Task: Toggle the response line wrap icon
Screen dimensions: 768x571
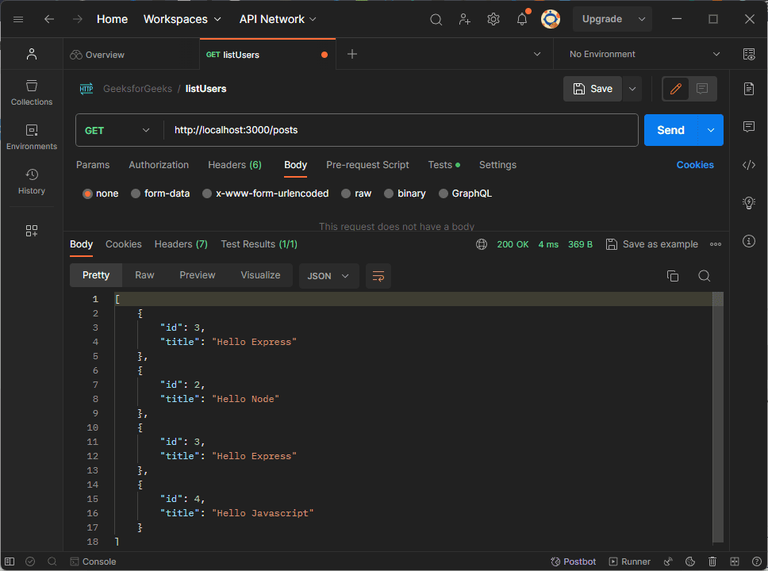Action: [x=378, y=276]
